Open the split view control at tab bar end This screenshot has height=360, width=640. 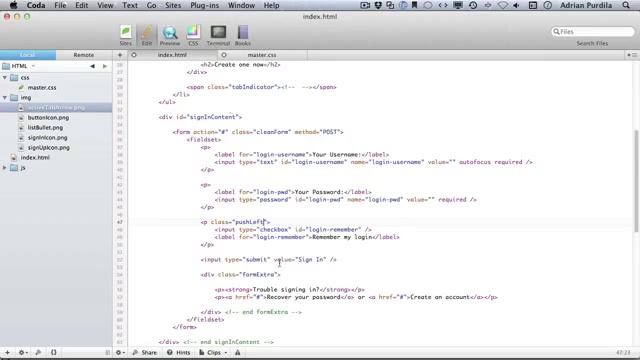tap(632, 55)
